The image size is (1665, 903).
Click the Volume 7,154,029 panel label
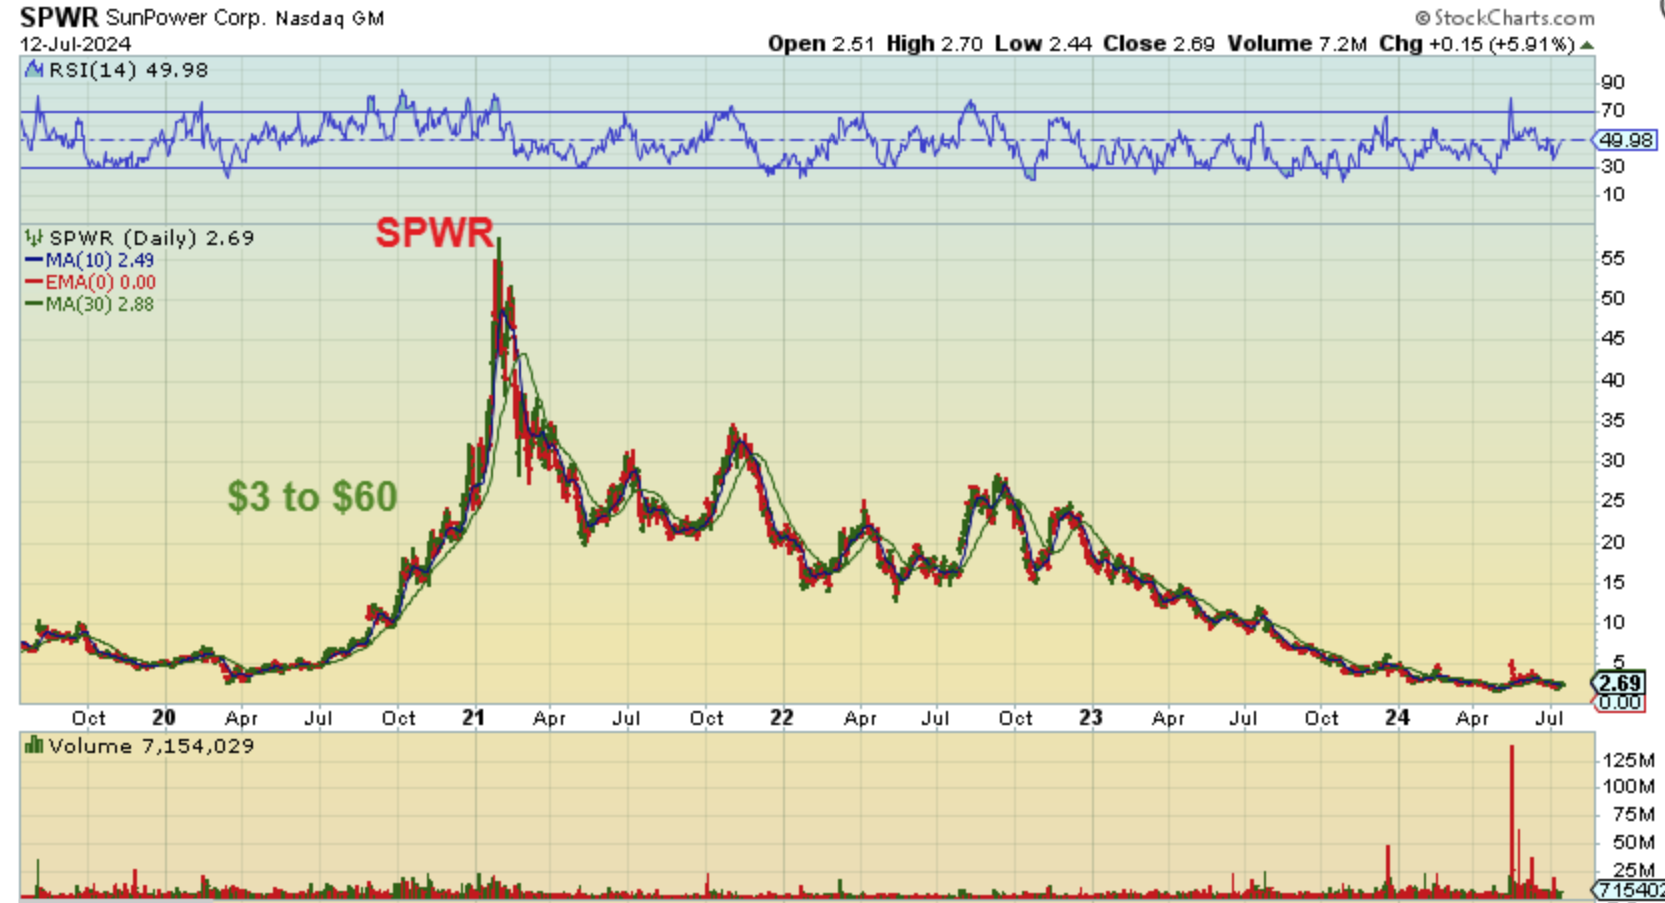[151, 746]
